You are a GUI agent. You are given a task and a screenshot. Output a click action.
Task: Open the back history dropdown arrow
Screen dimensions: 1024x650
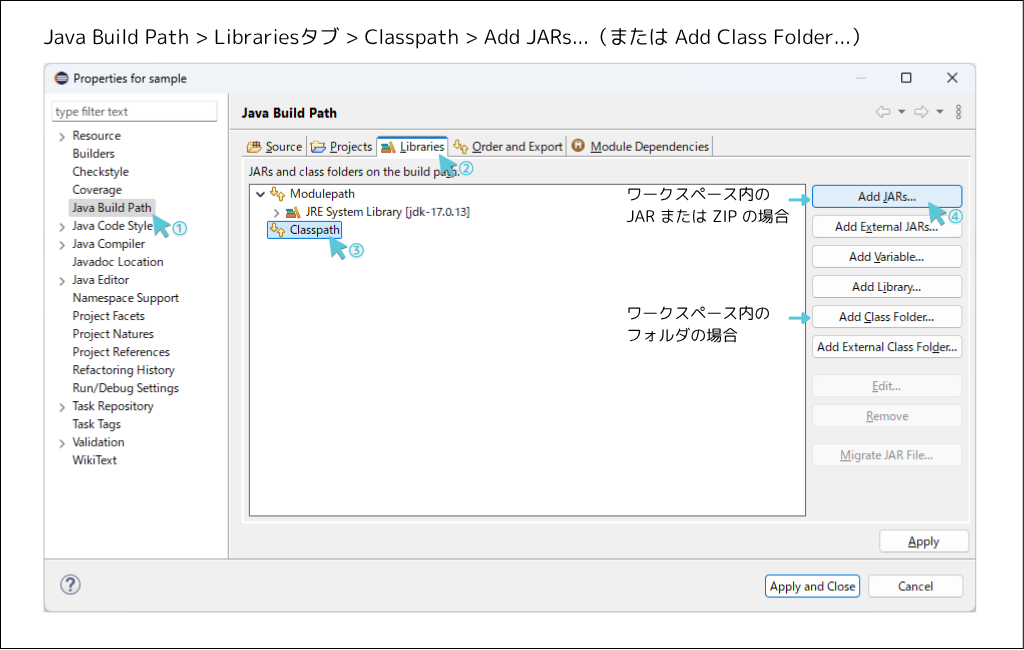[901, 112]
